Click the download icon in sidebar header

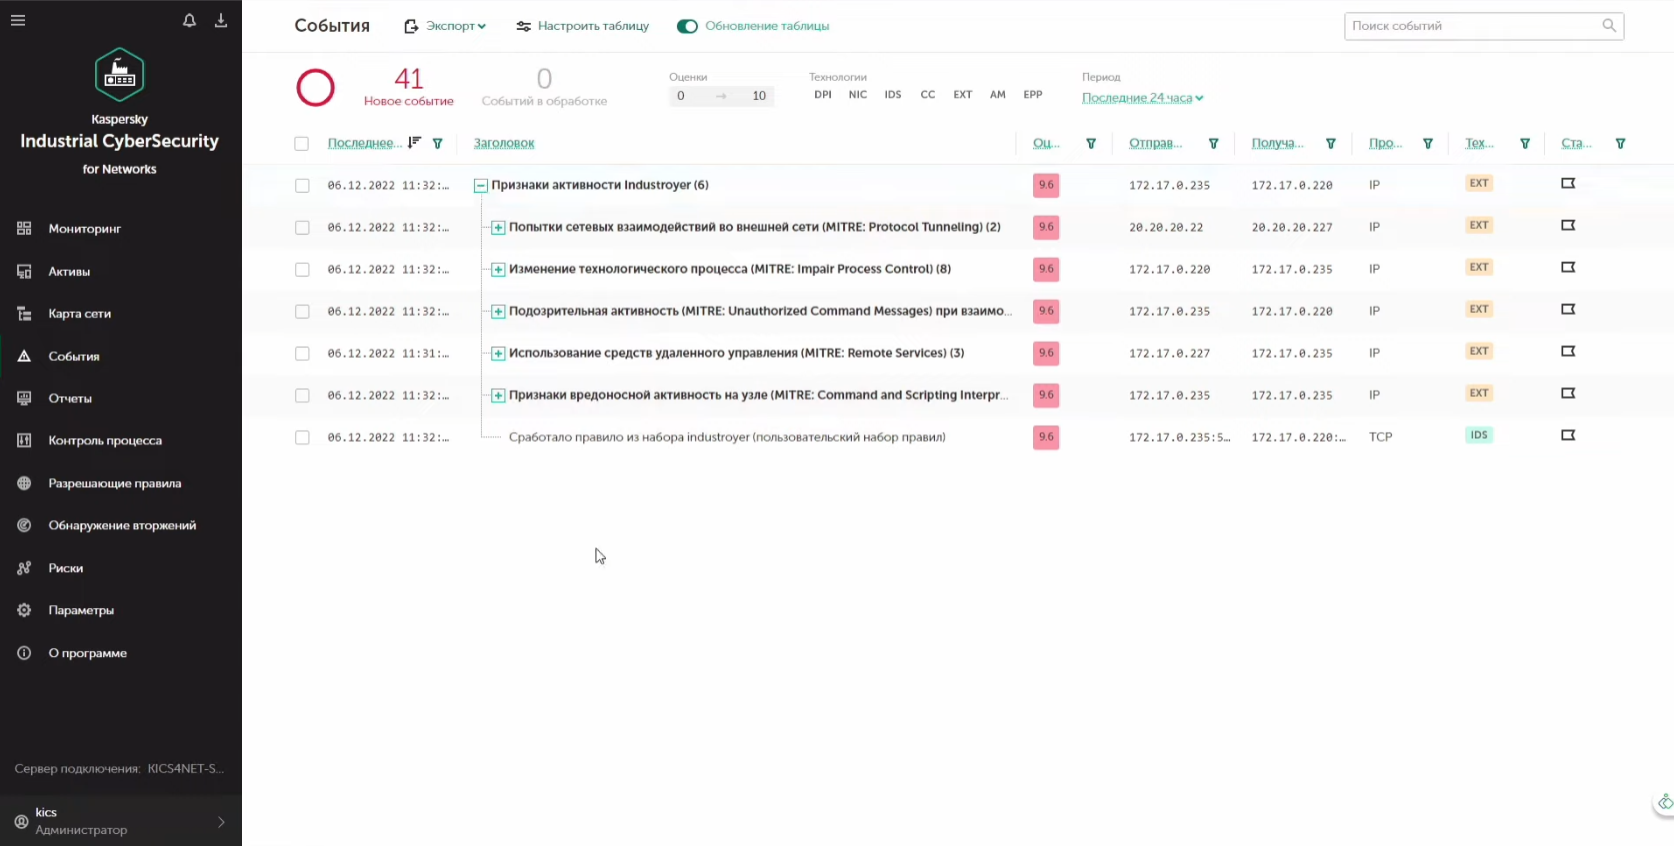(x=221, y=20)
